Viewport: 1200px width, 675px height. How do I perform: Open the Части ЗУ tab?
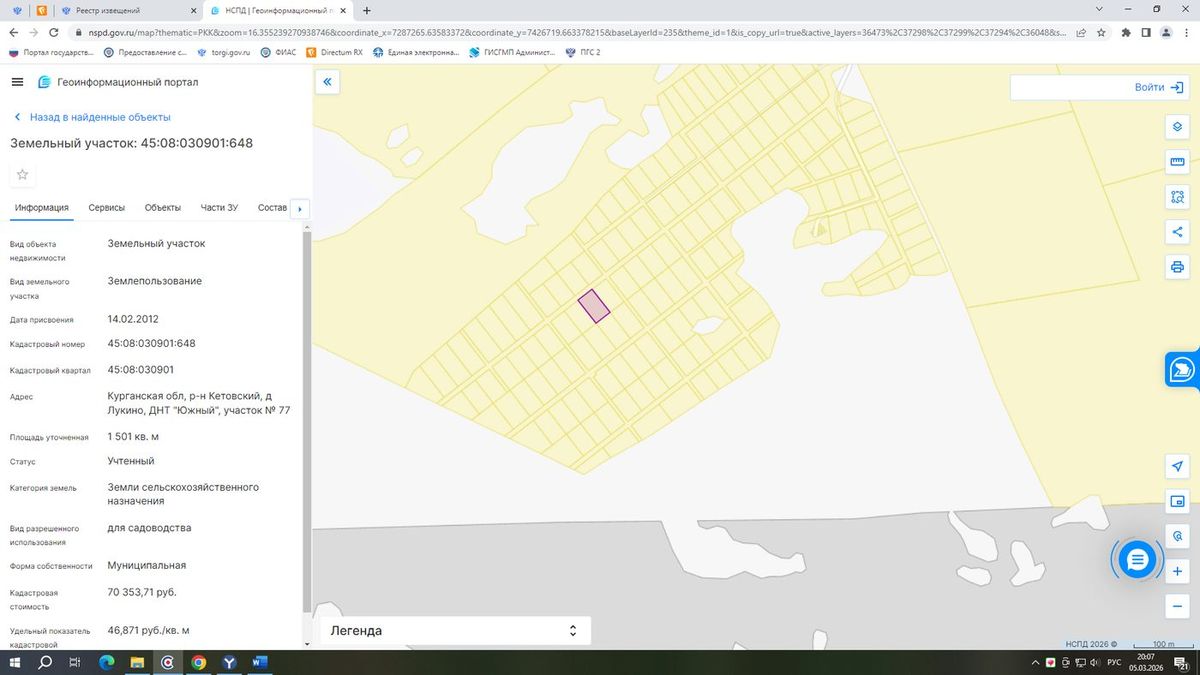[x=219, y=208]
